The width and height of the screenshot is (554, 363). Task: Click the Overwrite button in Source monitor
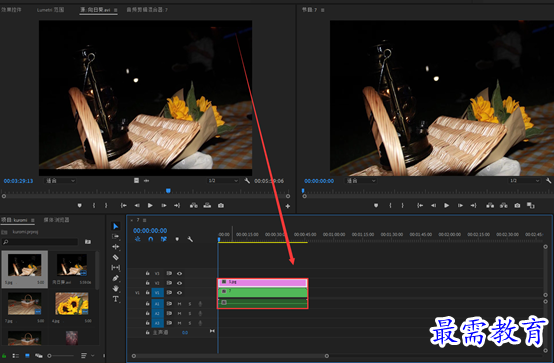(x=207, y=205)
